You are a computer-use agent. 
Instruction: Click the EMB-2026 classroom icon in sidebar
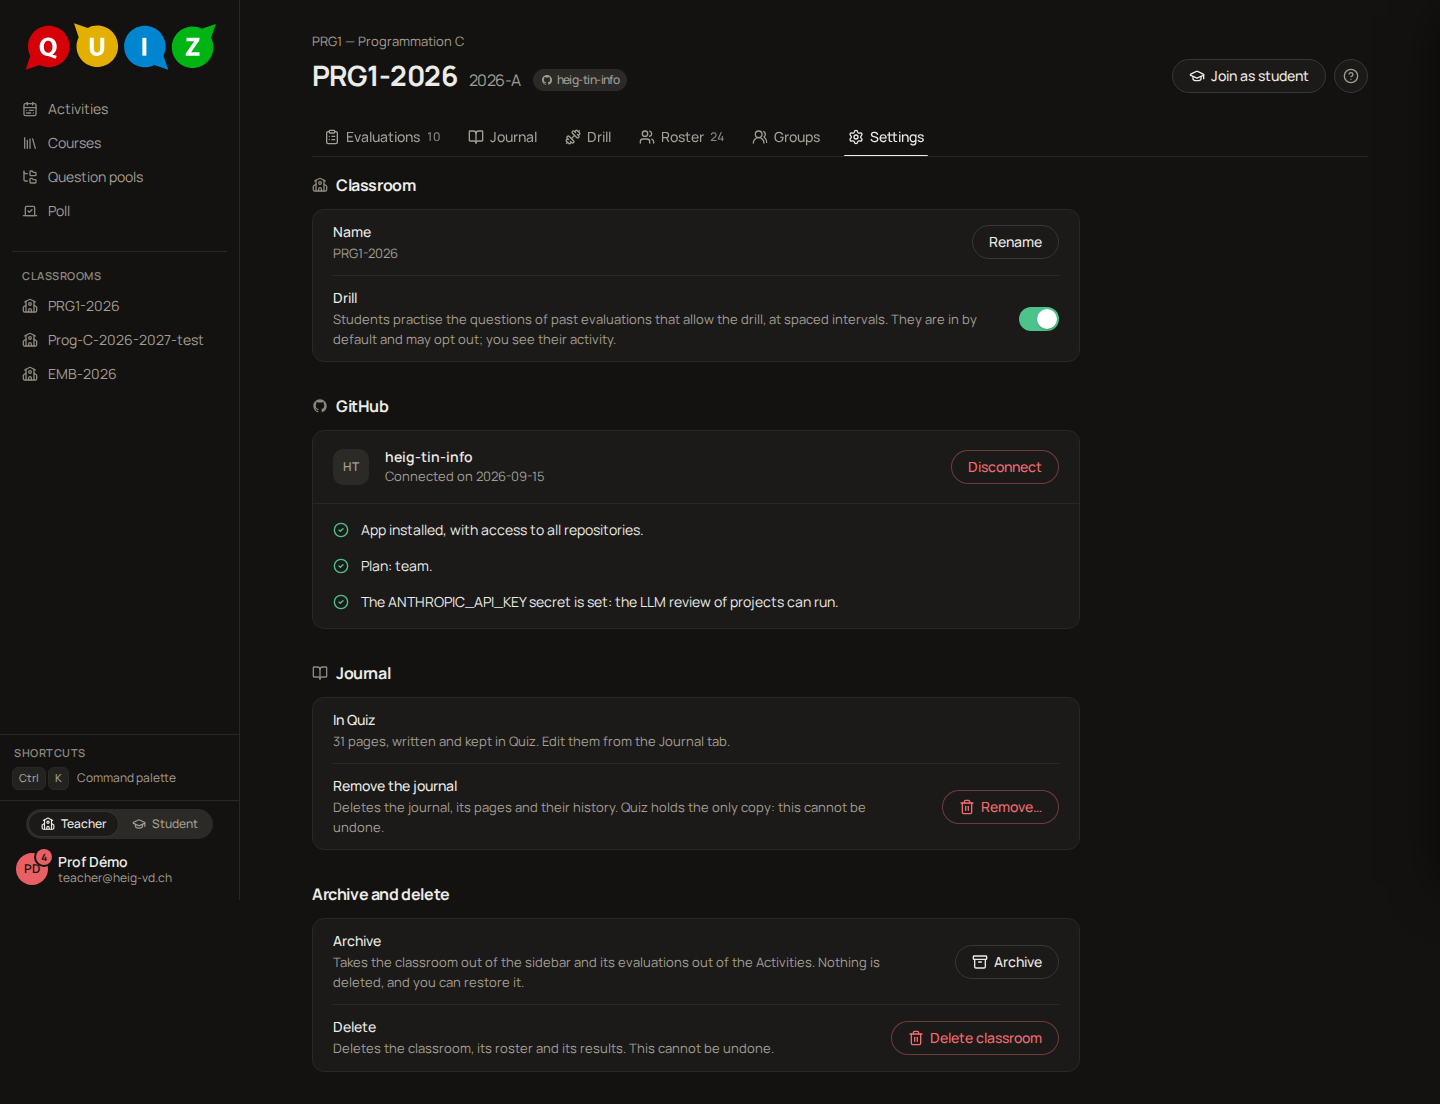[x=30, y=374]
